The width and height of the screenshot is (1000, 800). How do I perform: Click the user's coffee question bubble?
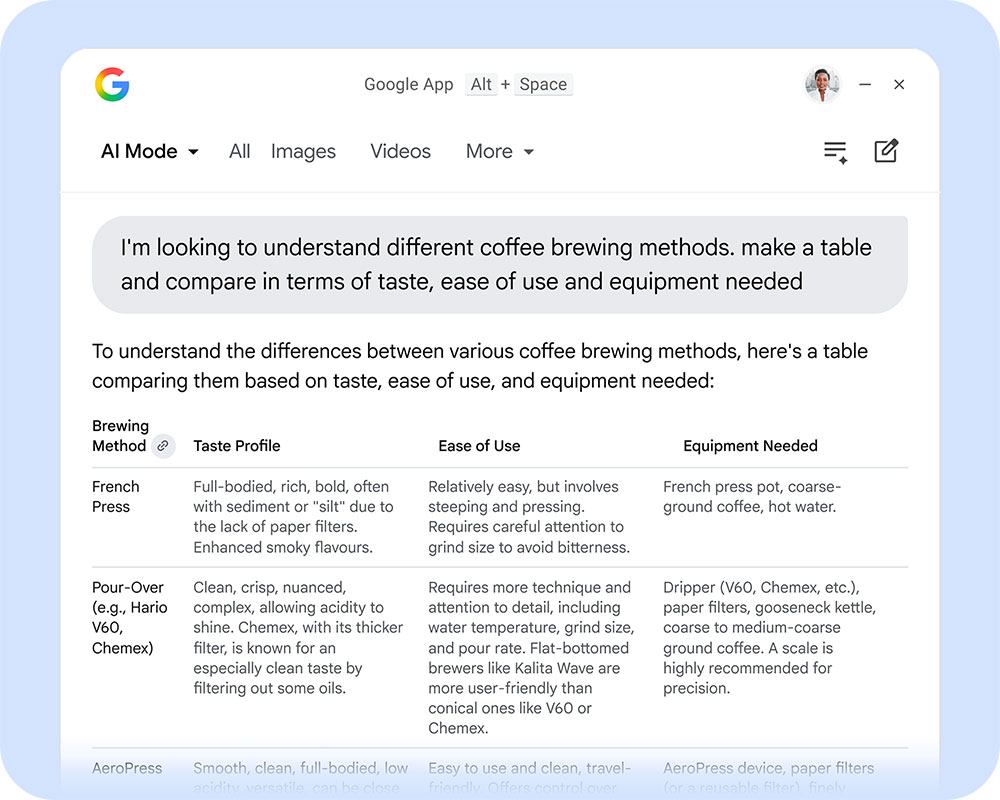(x=500, y=264)
